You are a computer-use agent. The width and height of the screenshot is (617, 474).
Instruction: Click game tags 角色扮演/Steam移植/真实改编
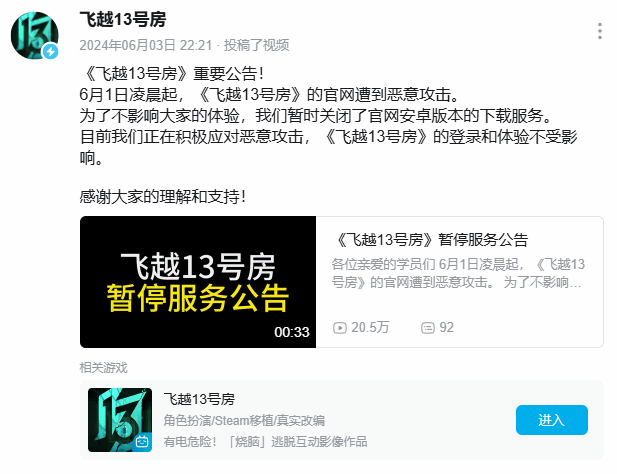pos(244,421)
